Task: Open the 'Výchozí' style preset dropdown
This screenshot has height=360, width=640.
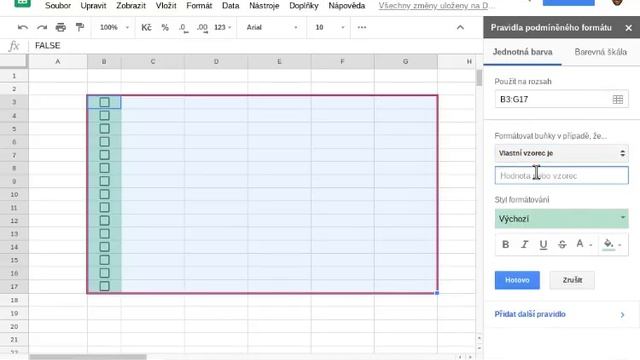Action: coord(561,219)
